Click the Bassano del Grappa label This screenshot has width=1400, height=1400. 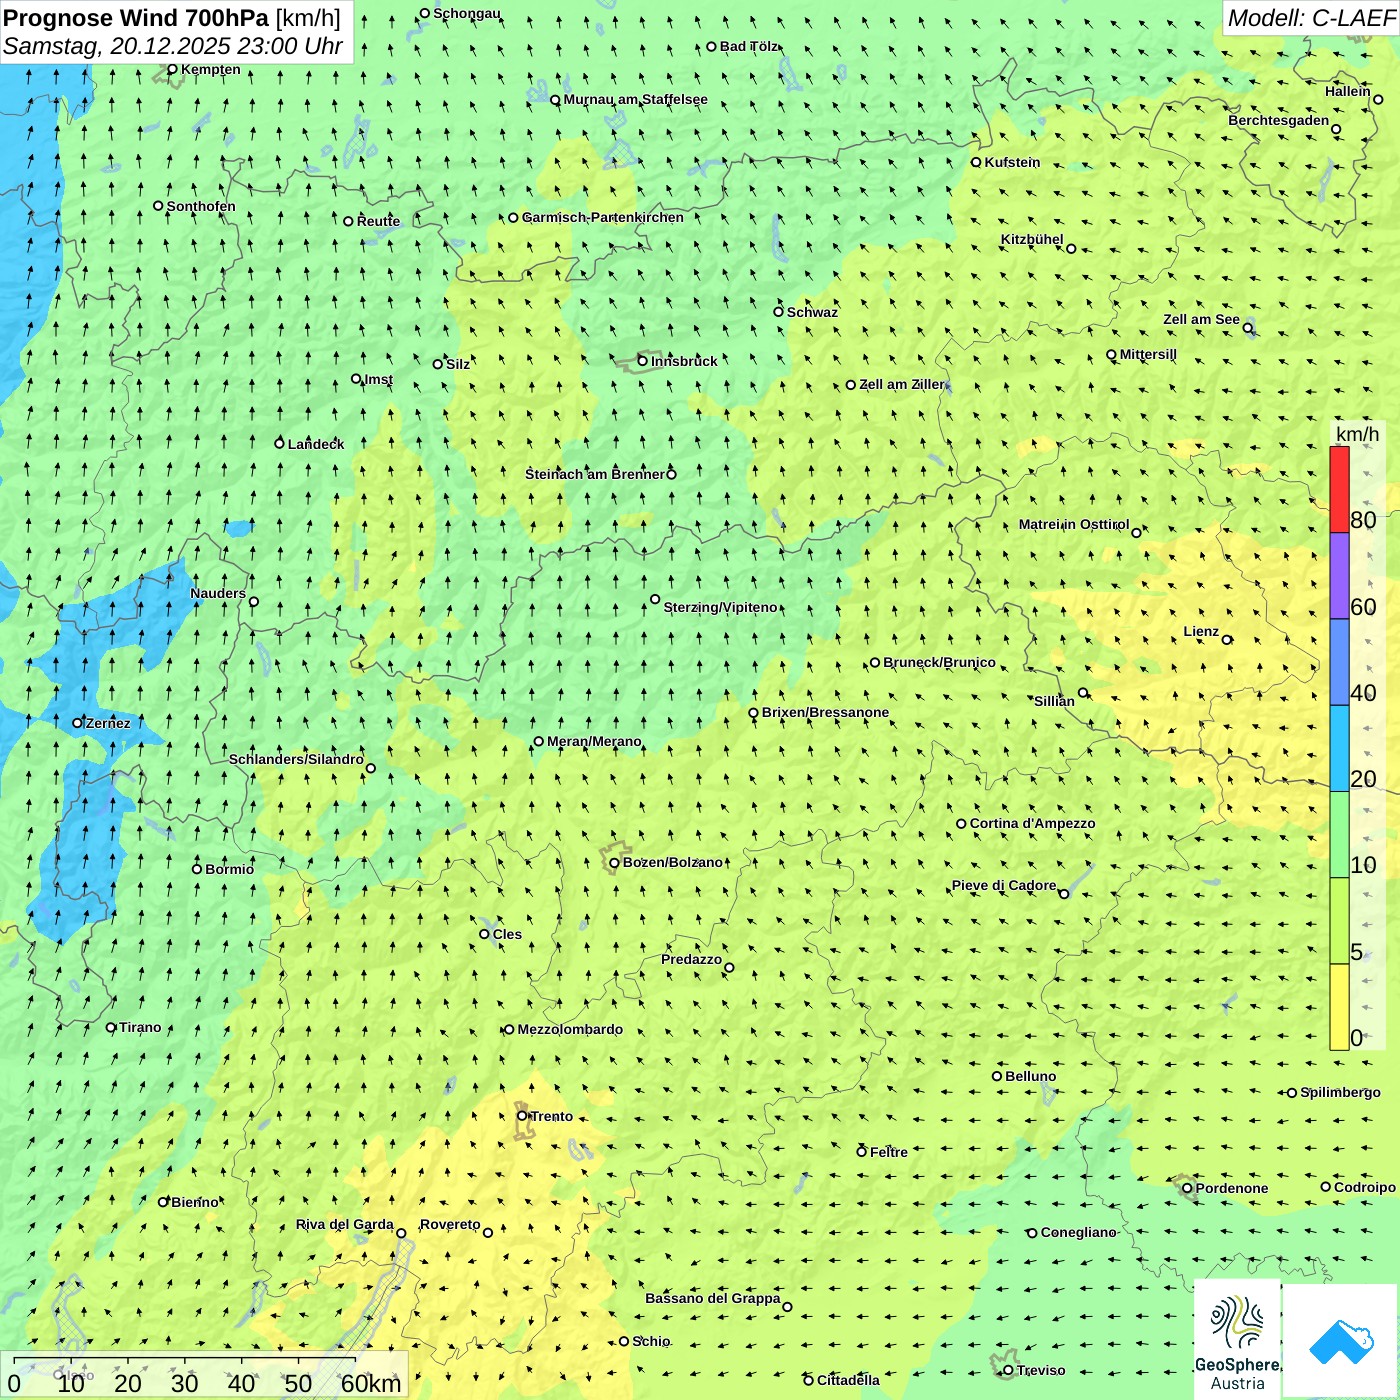pos(712,1298)
